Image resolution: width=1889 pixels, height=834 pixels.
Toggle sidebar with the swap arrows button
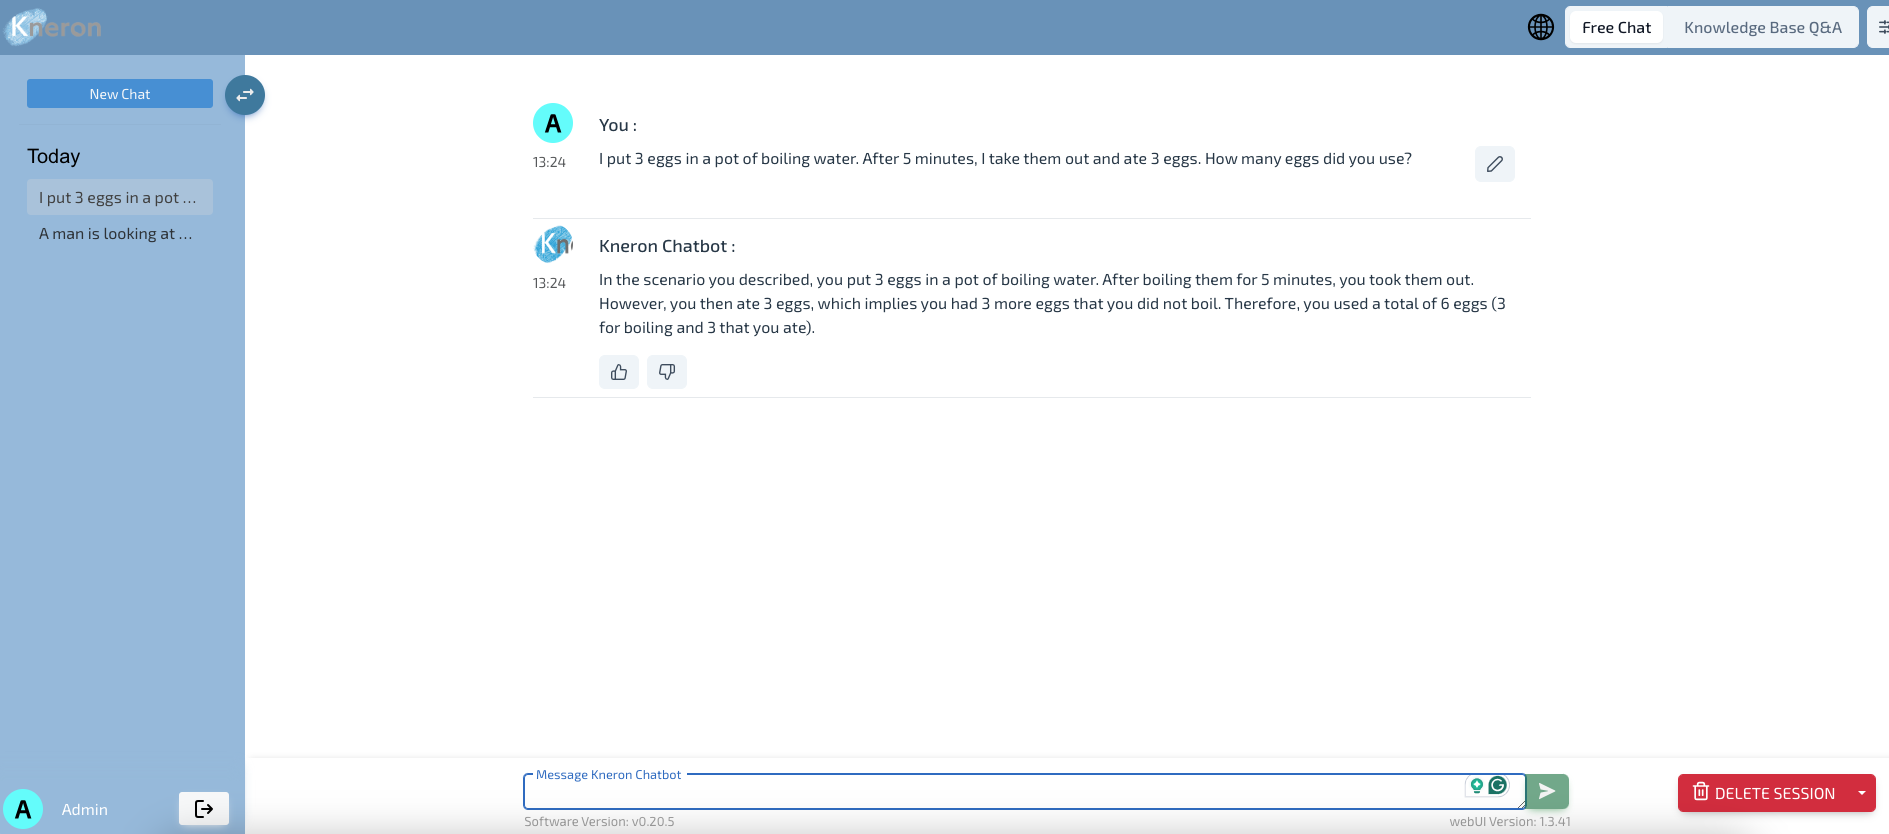pos(245,95)
